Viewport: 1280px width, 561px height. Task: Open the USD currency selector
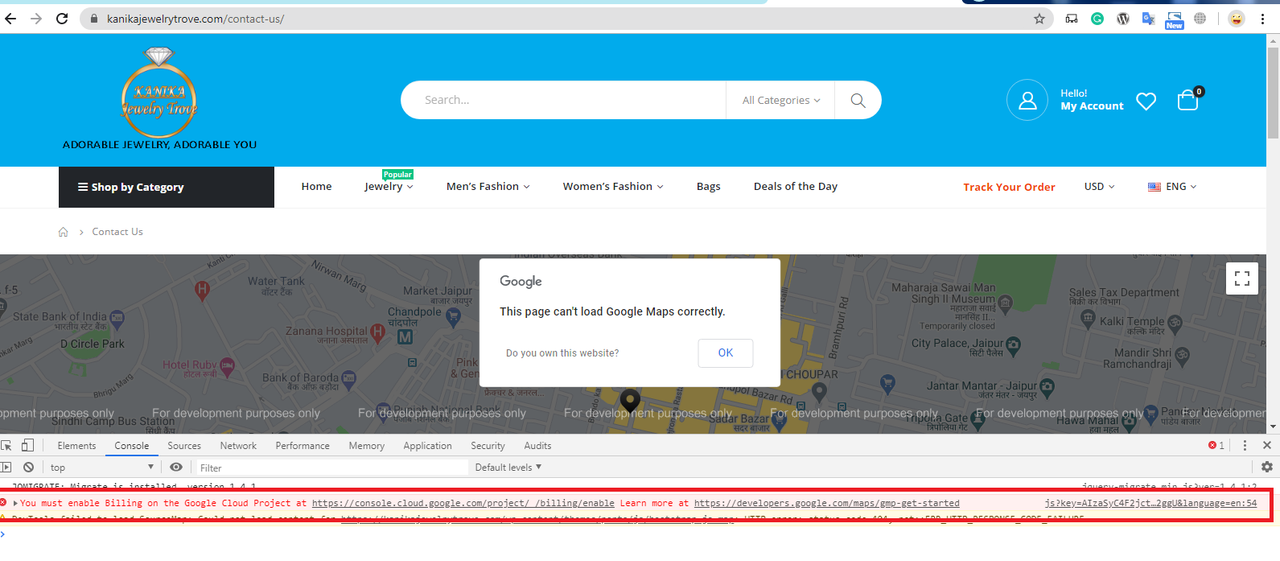click(x=1099, y=186)
